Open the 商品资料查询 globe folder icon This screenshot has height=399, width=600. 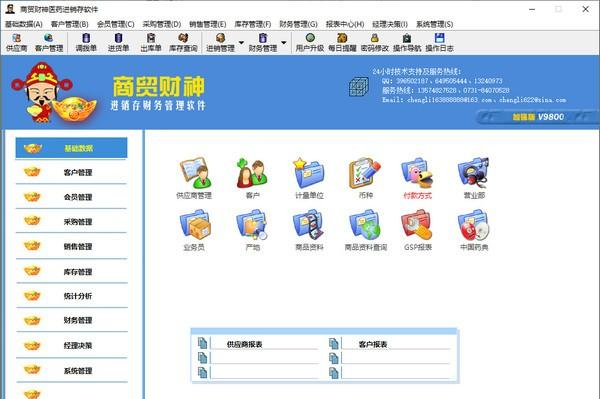365,230
